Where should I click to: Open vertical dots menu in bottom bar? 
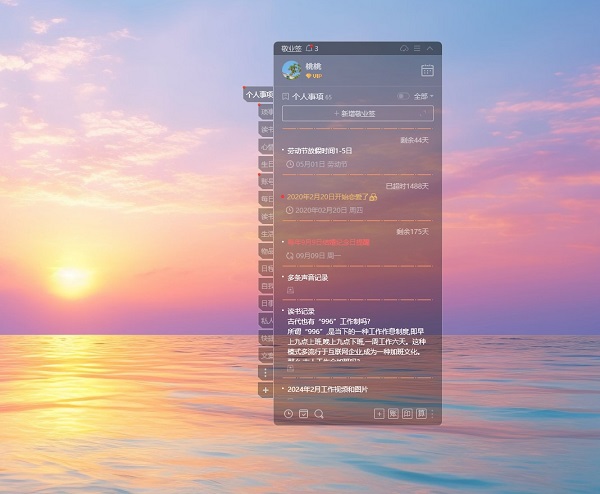(432, 414)
